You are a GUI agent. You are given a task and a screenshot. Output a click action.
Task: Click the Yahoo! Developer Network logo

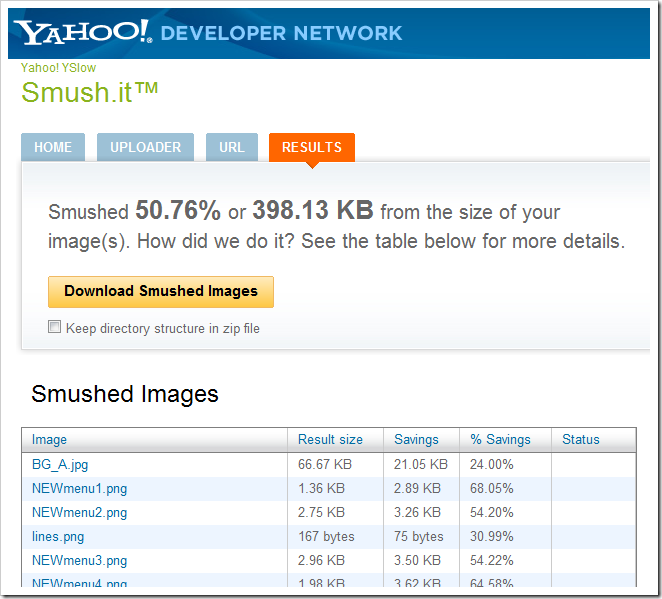[x=208, y=33]
